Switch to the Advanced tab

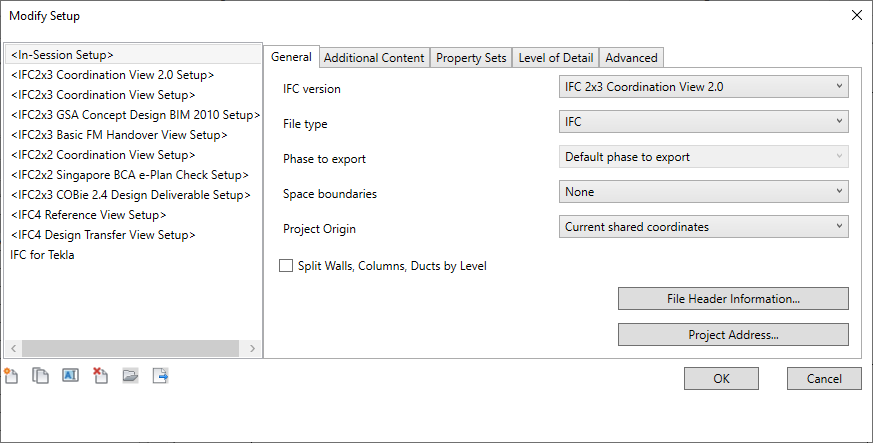[x=631, y=58]
